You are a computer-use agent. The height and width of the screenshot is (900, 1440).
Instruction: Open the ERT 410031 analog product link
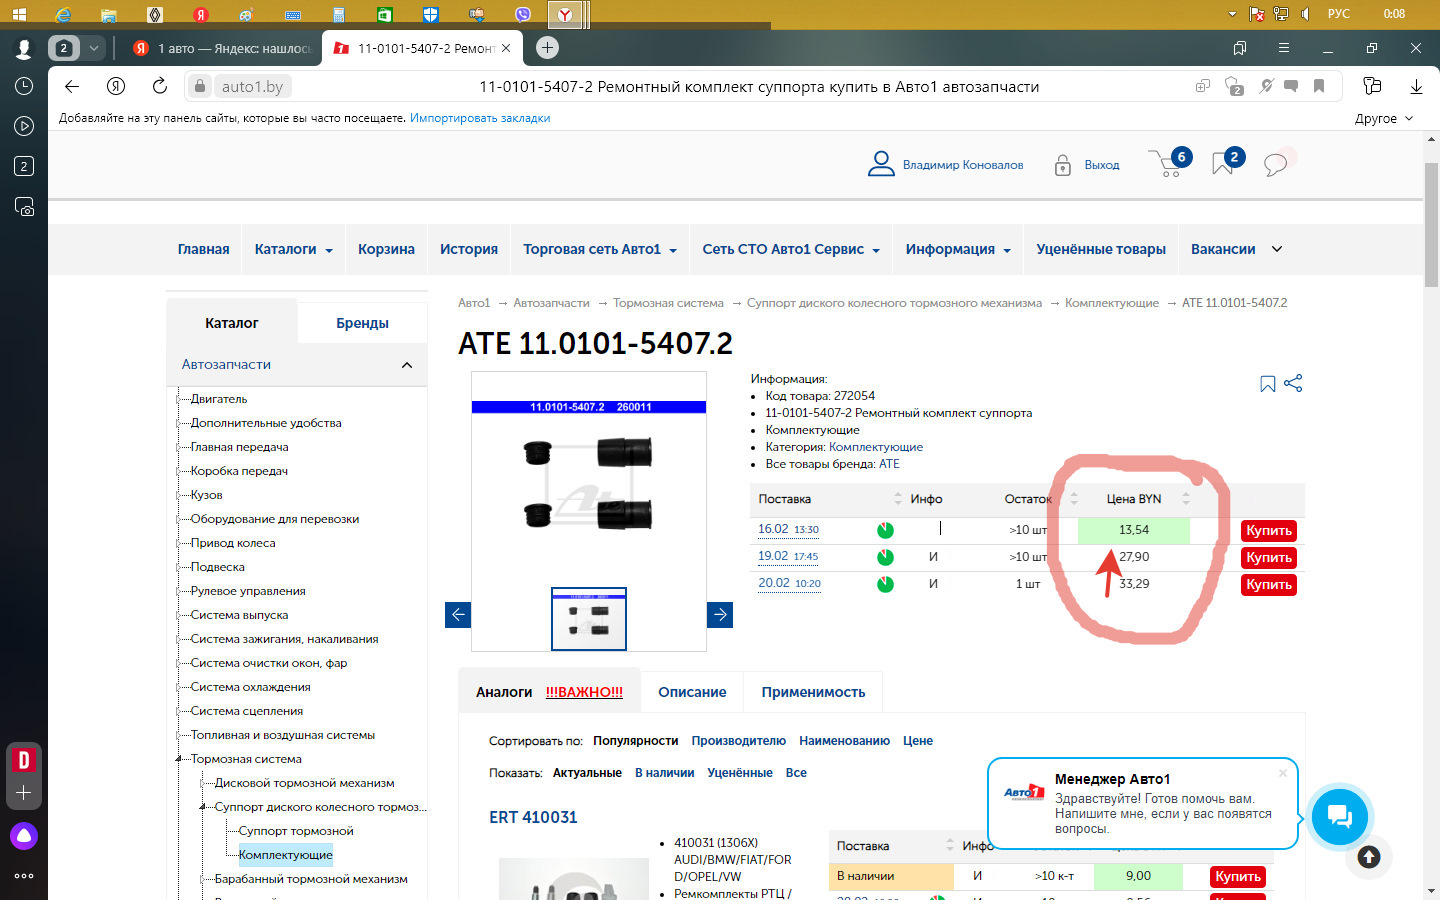tap(533, 817)
